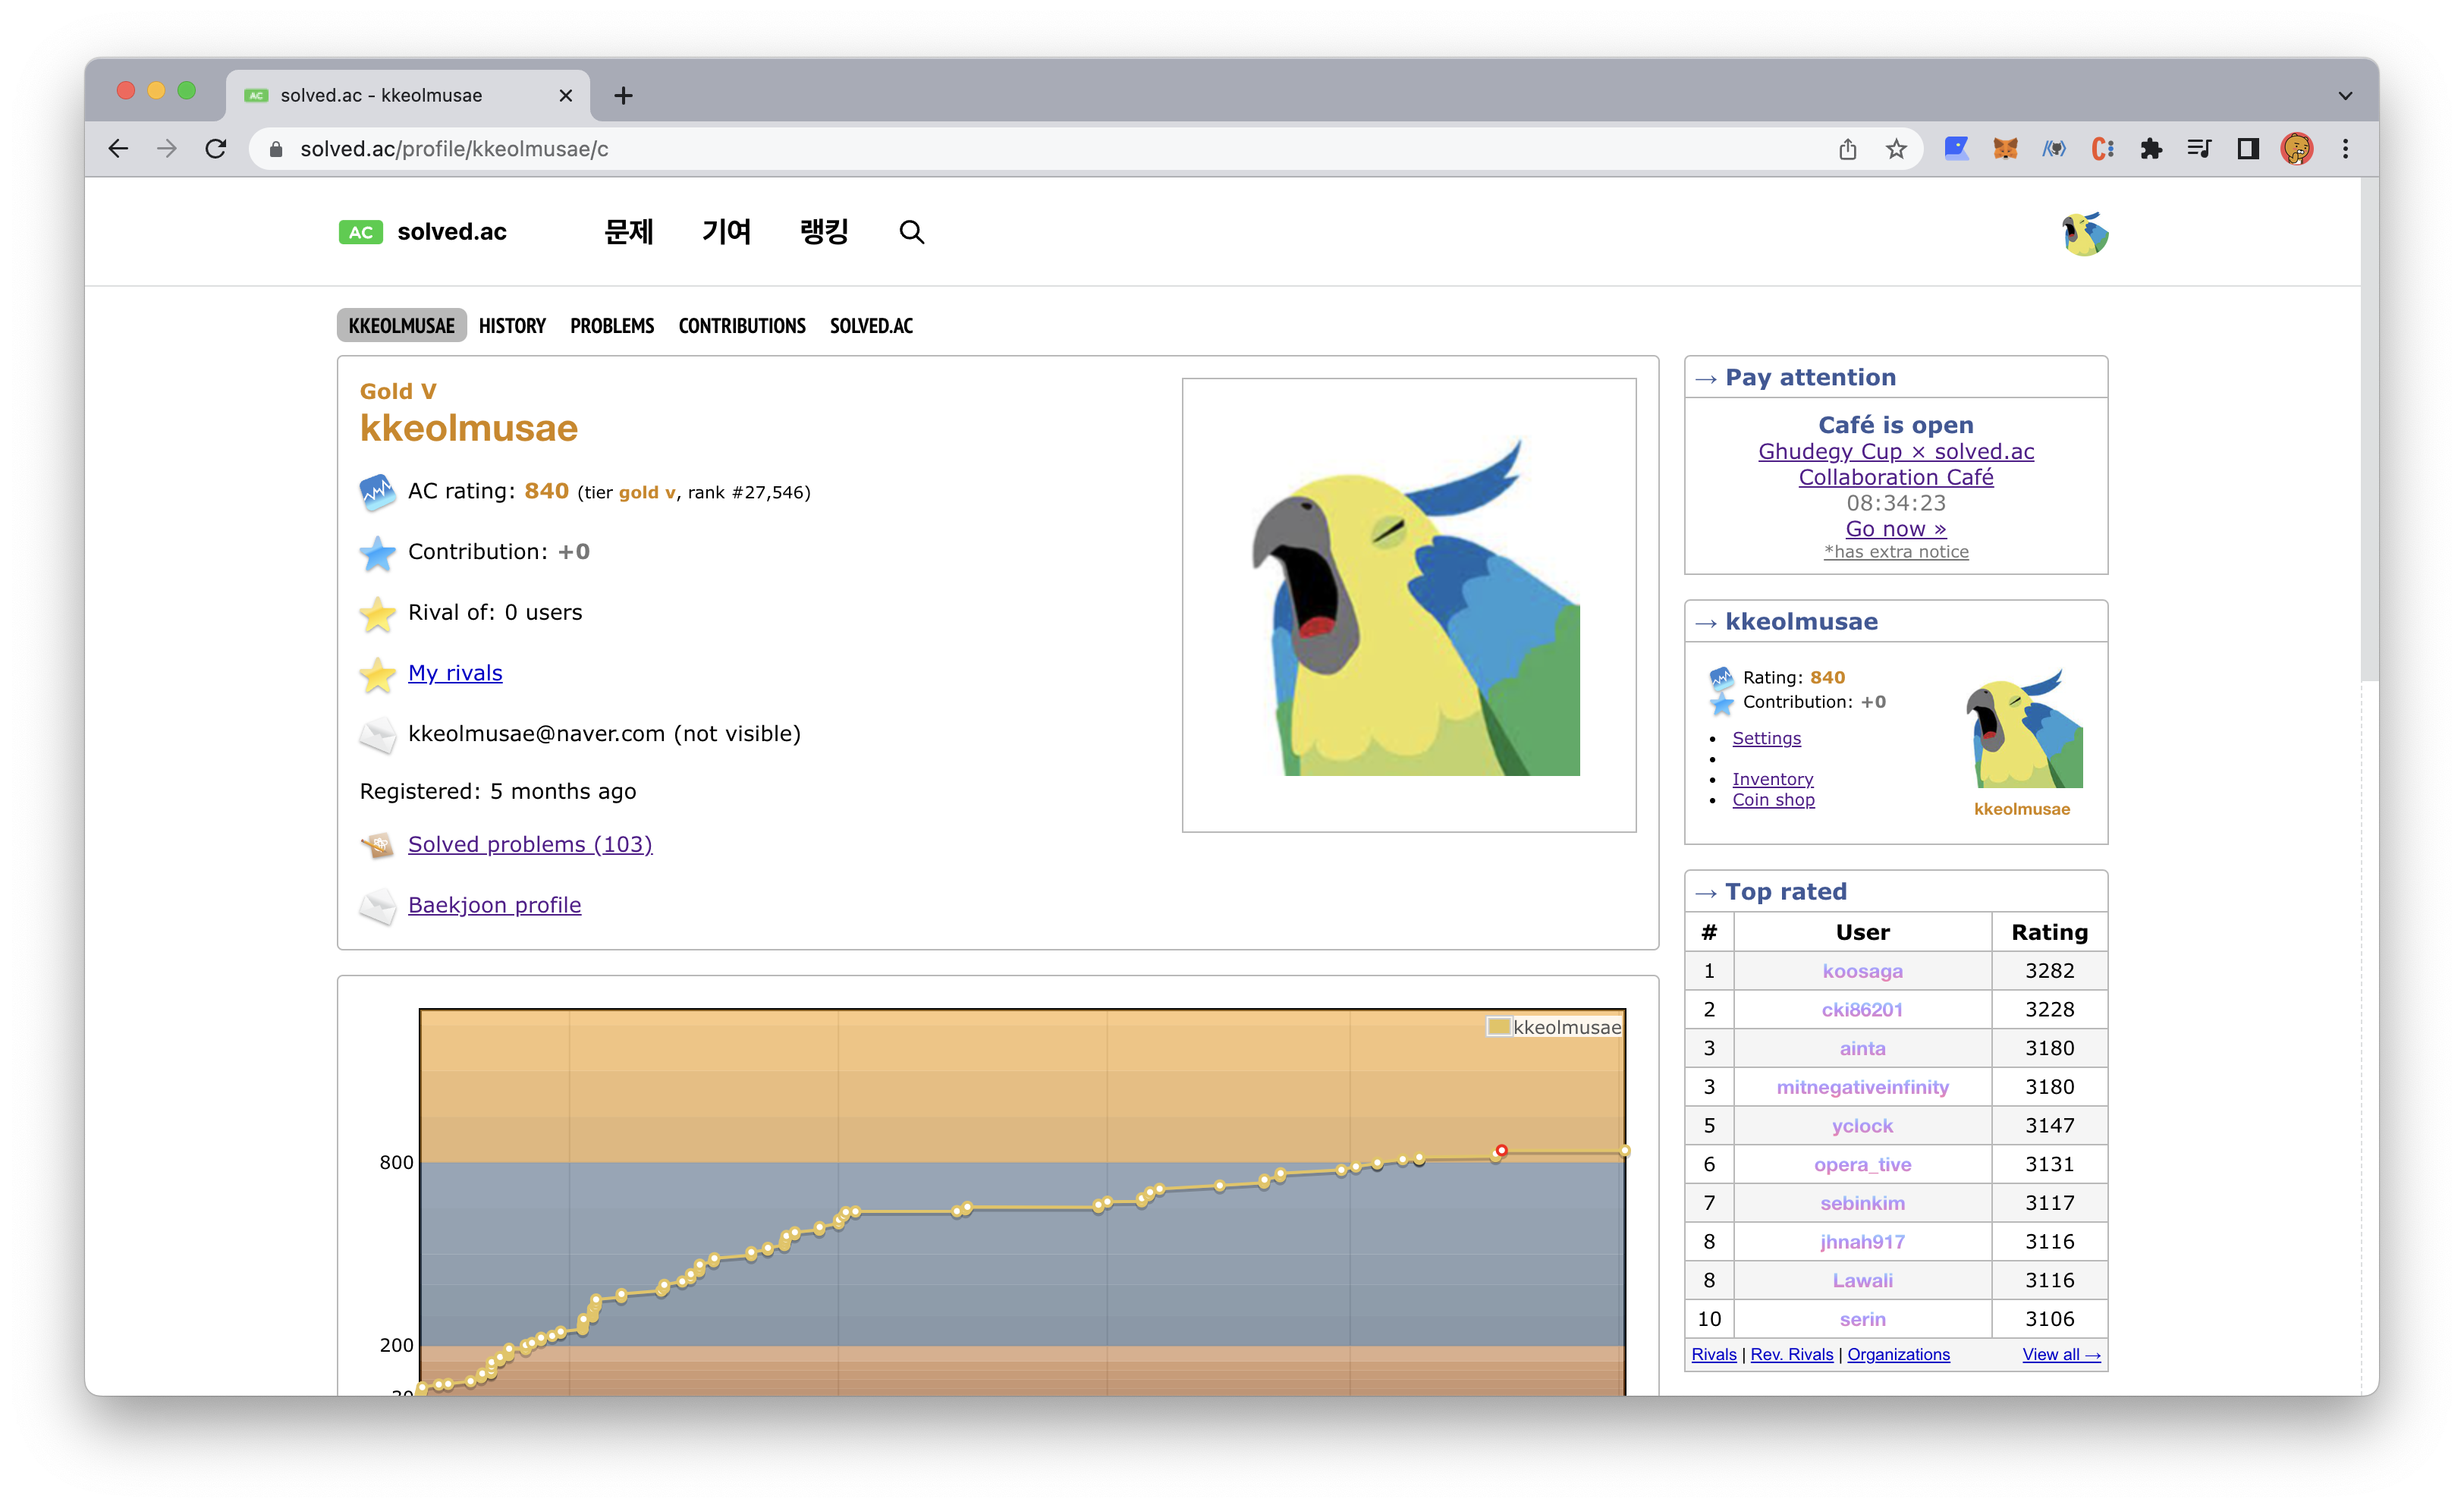This screenshot has width=2464, height=1508.
Task: Click the share icon in address bar
Action: pyautogui.click(x=1847, y=149)
